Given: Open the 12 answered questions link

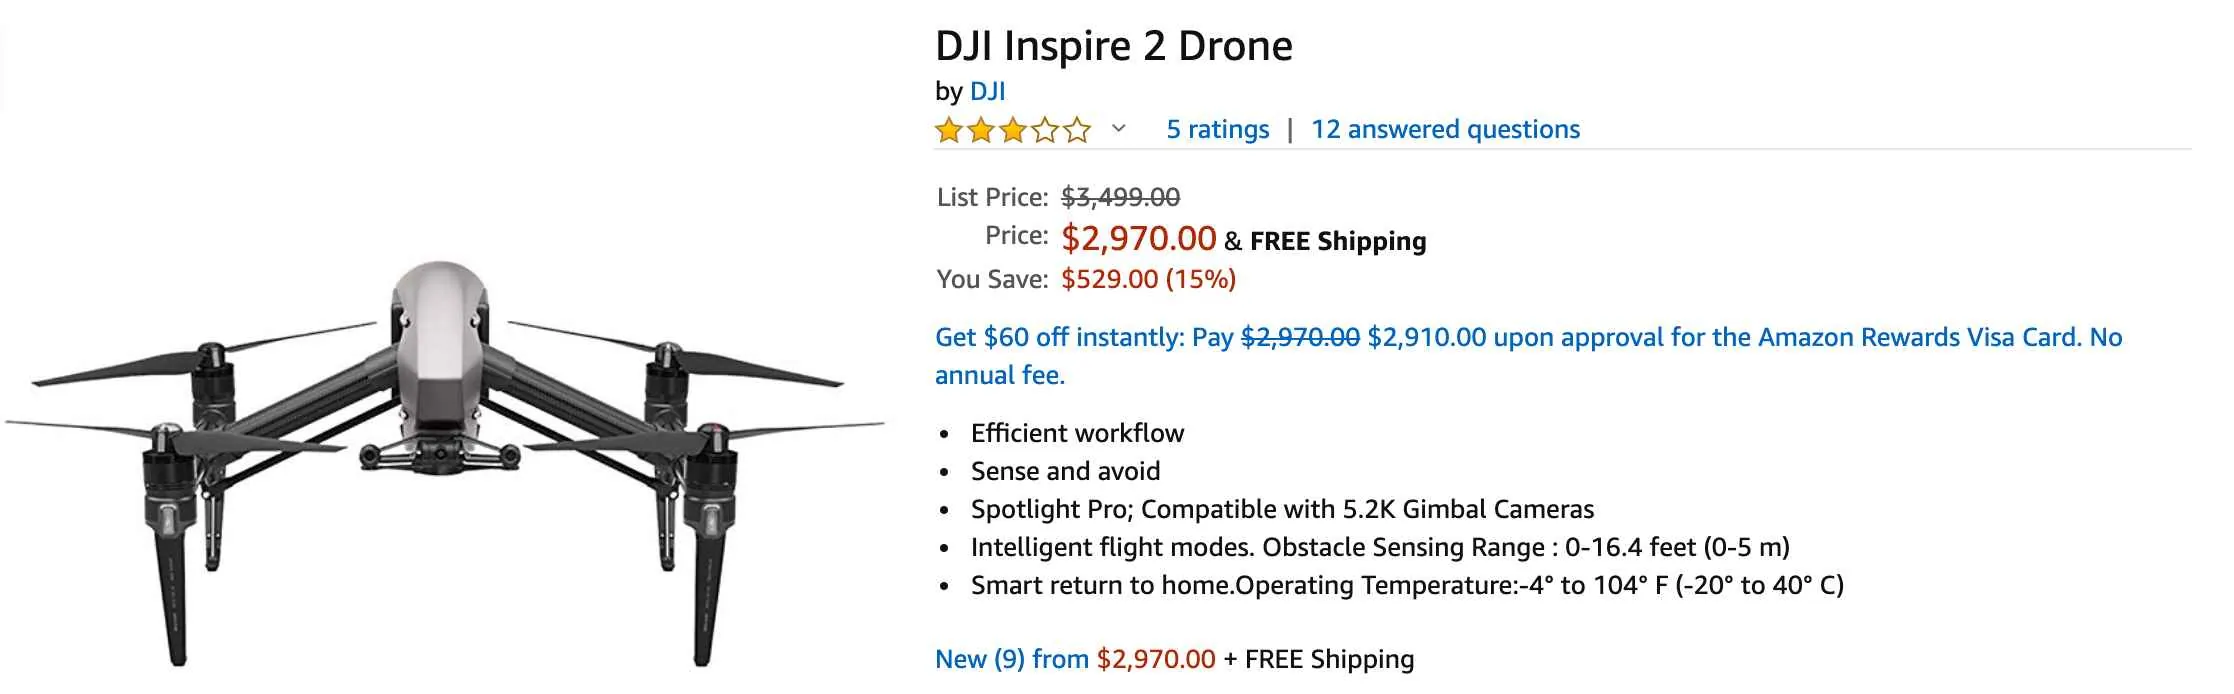Looking at the screenshot, I should tap(1446, 129).
